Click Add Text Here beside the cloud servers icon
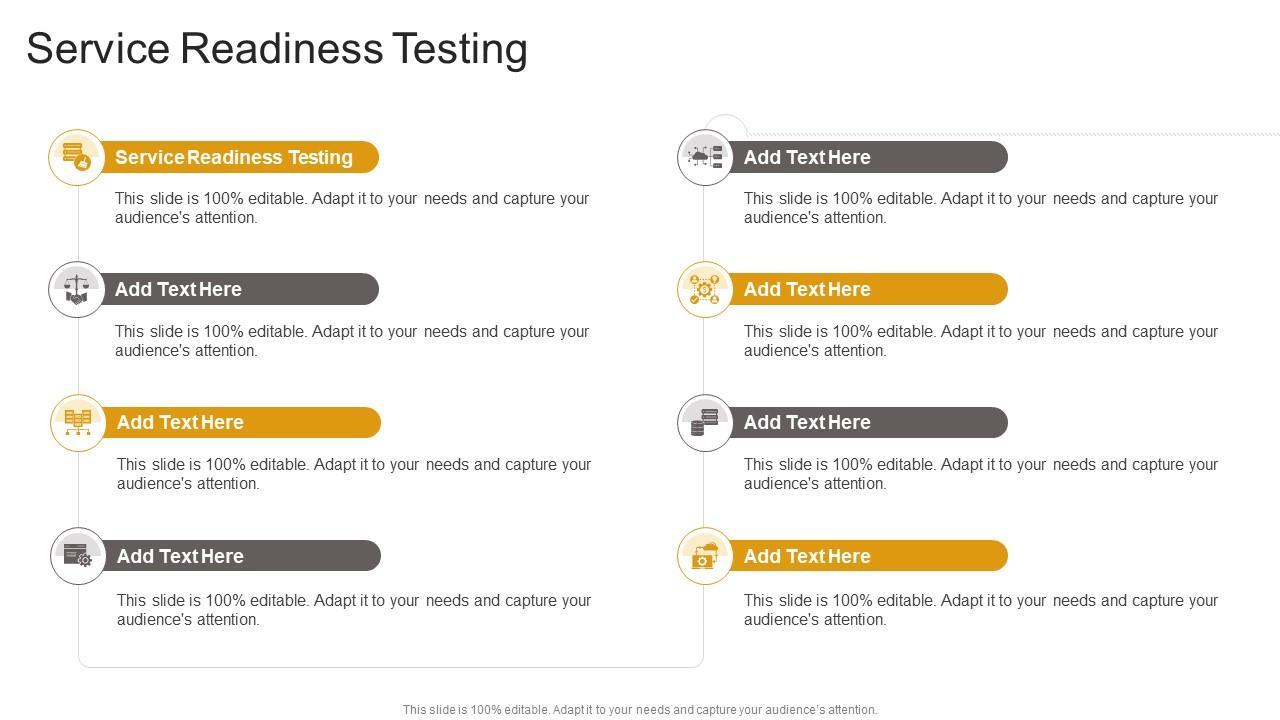Image resolution: width=1280 pixels, height=720 pixels. click(x=807, y=157)
